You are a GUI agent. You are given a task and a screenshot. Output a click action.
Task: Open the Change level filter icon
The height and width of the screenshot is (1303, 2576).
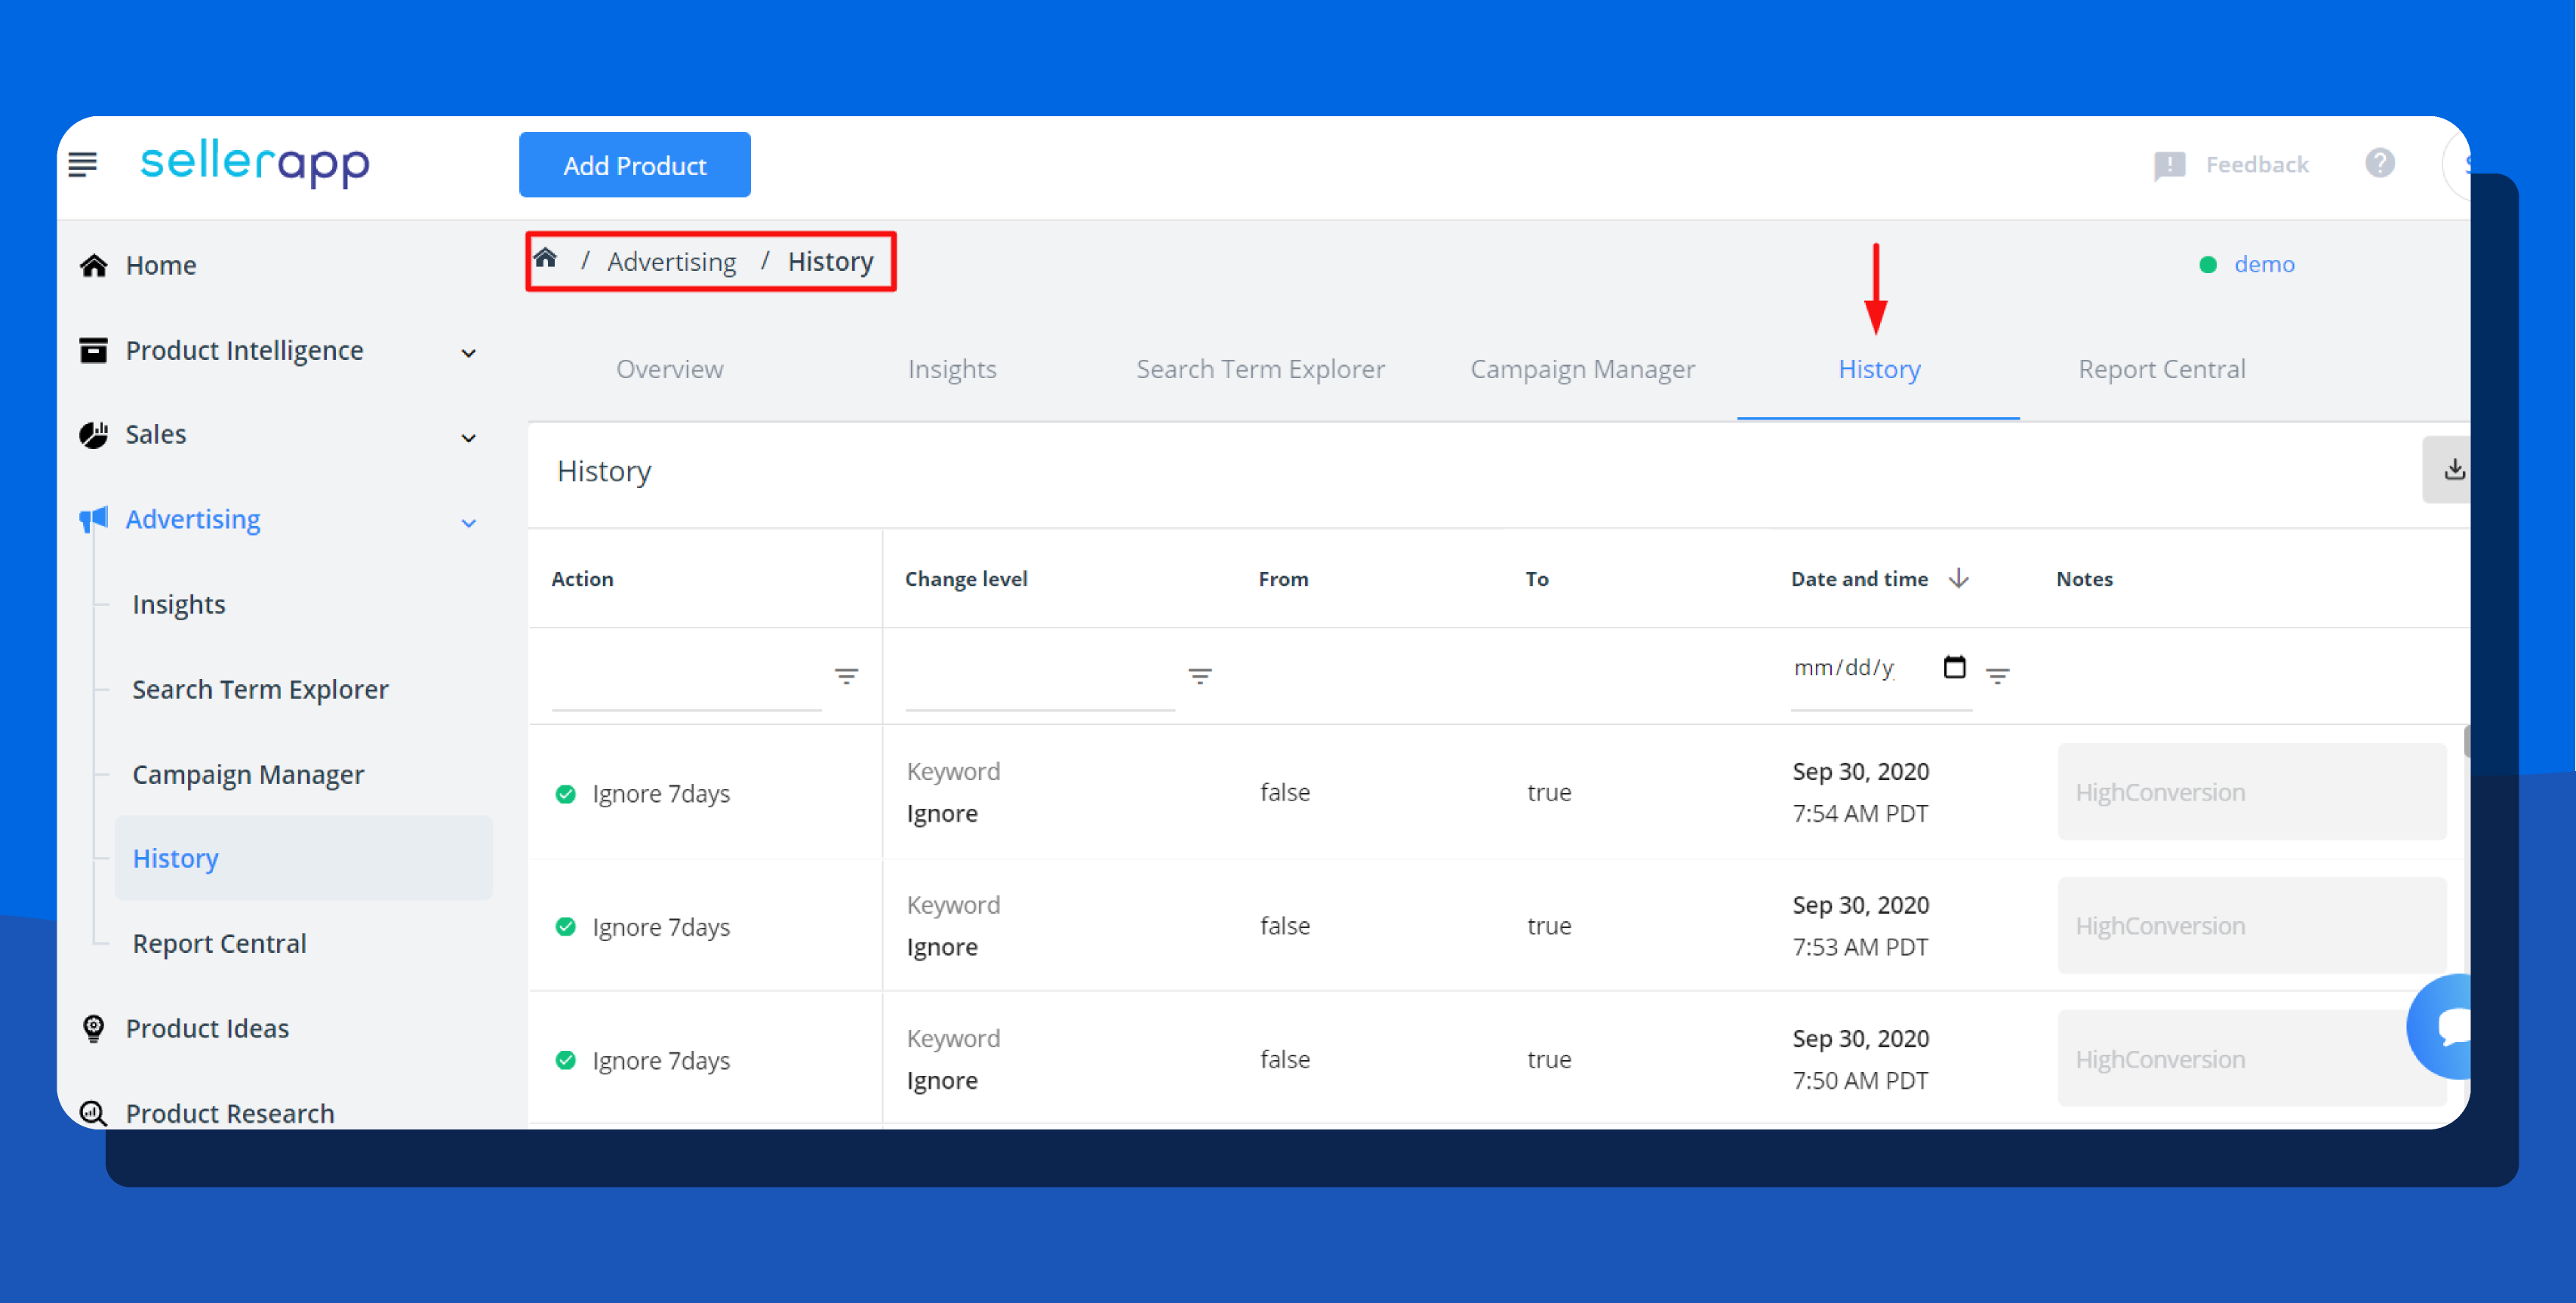point(1199,676)
